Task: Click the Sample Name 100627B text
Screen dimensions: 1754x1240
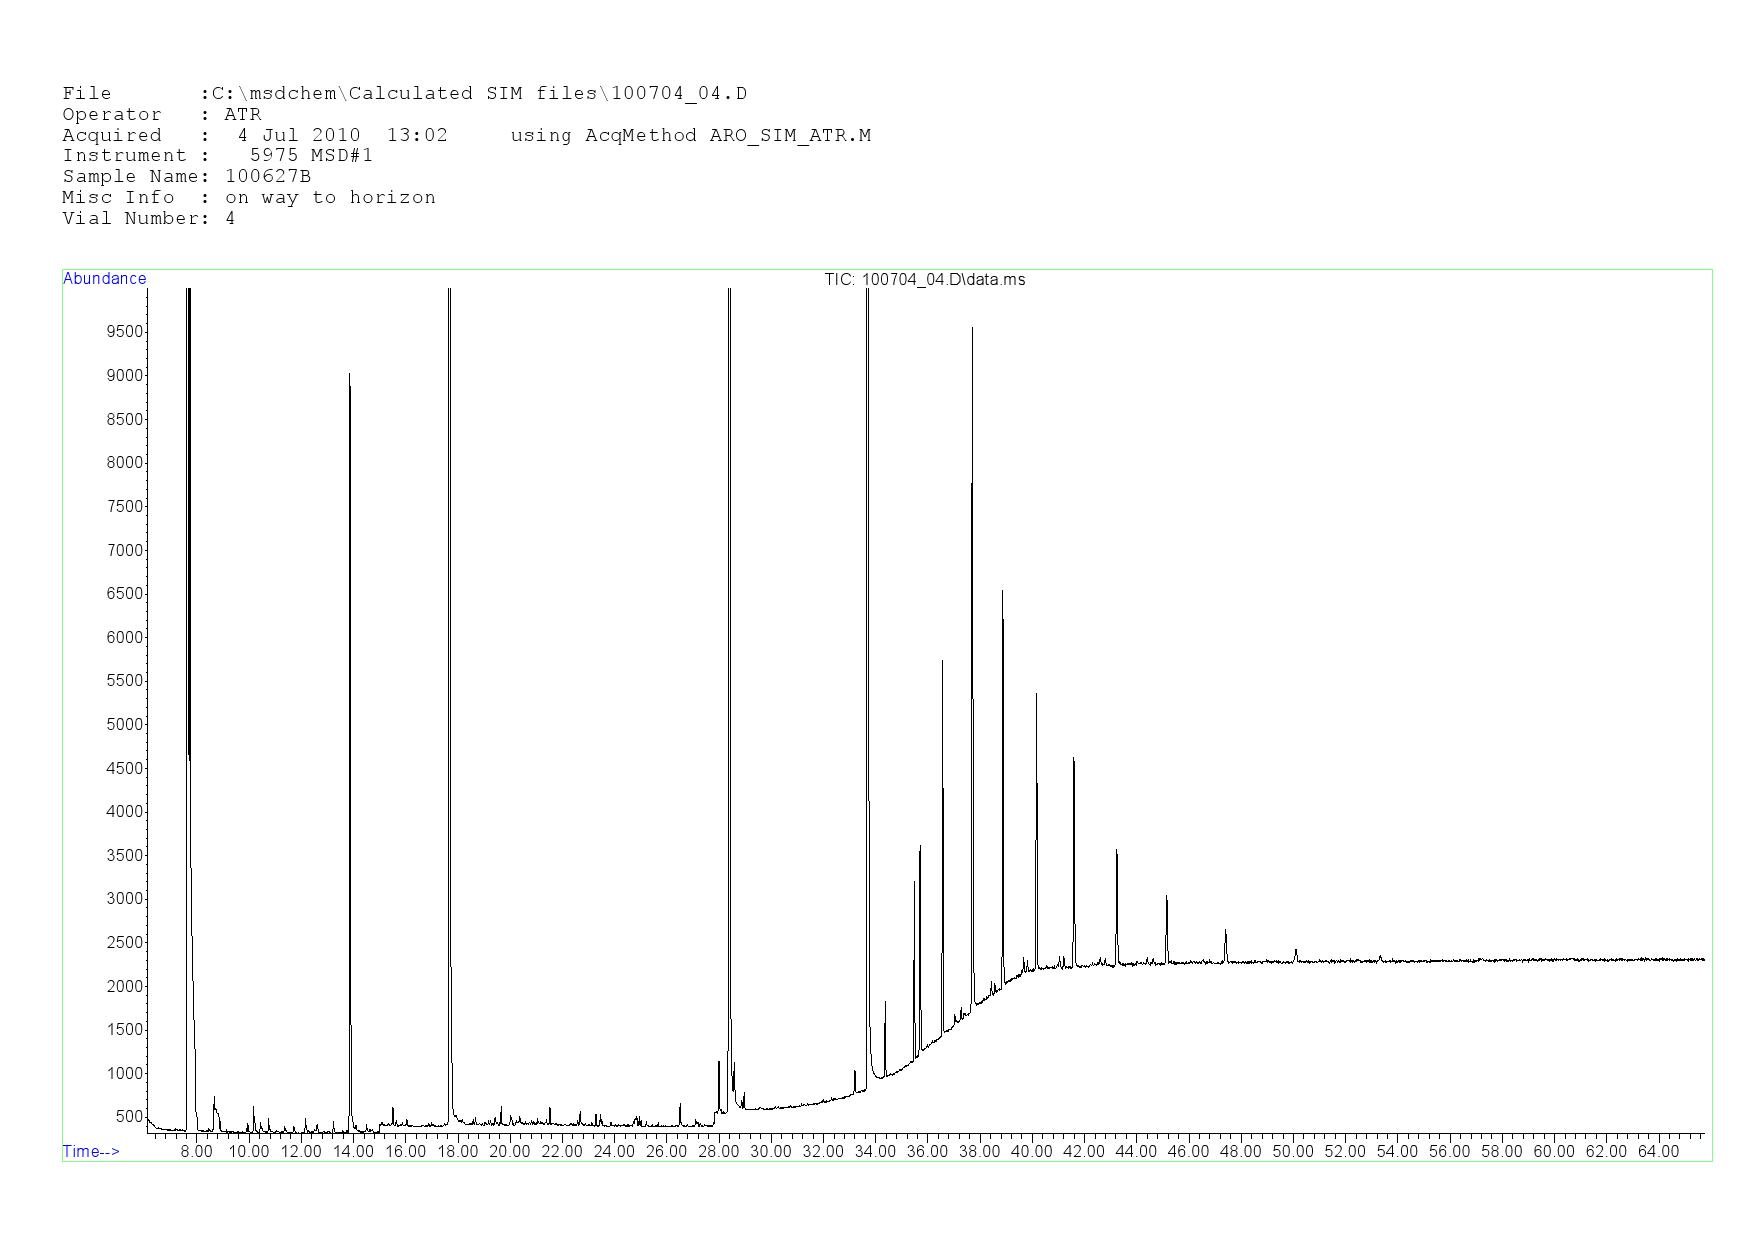Action: [x=267, y=177]
